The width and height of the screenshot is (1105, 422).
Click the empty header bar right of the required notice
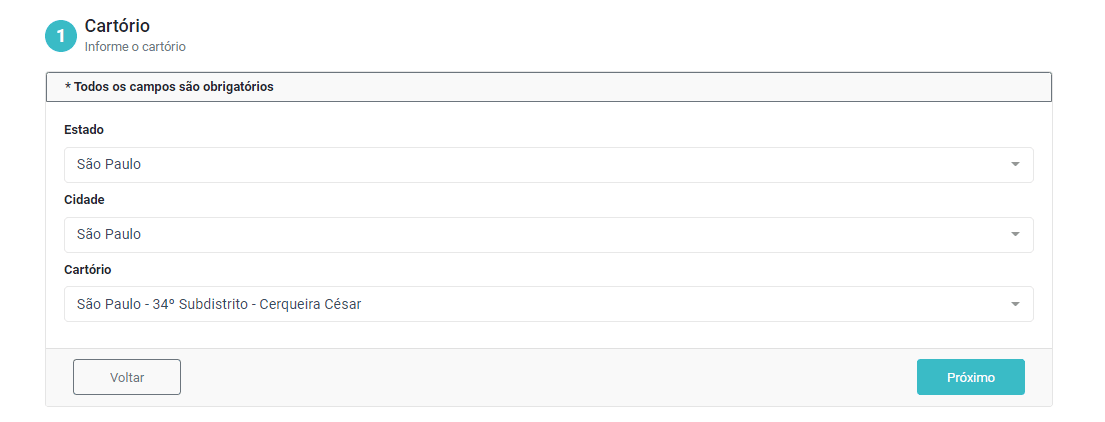[x=662, y=87]
